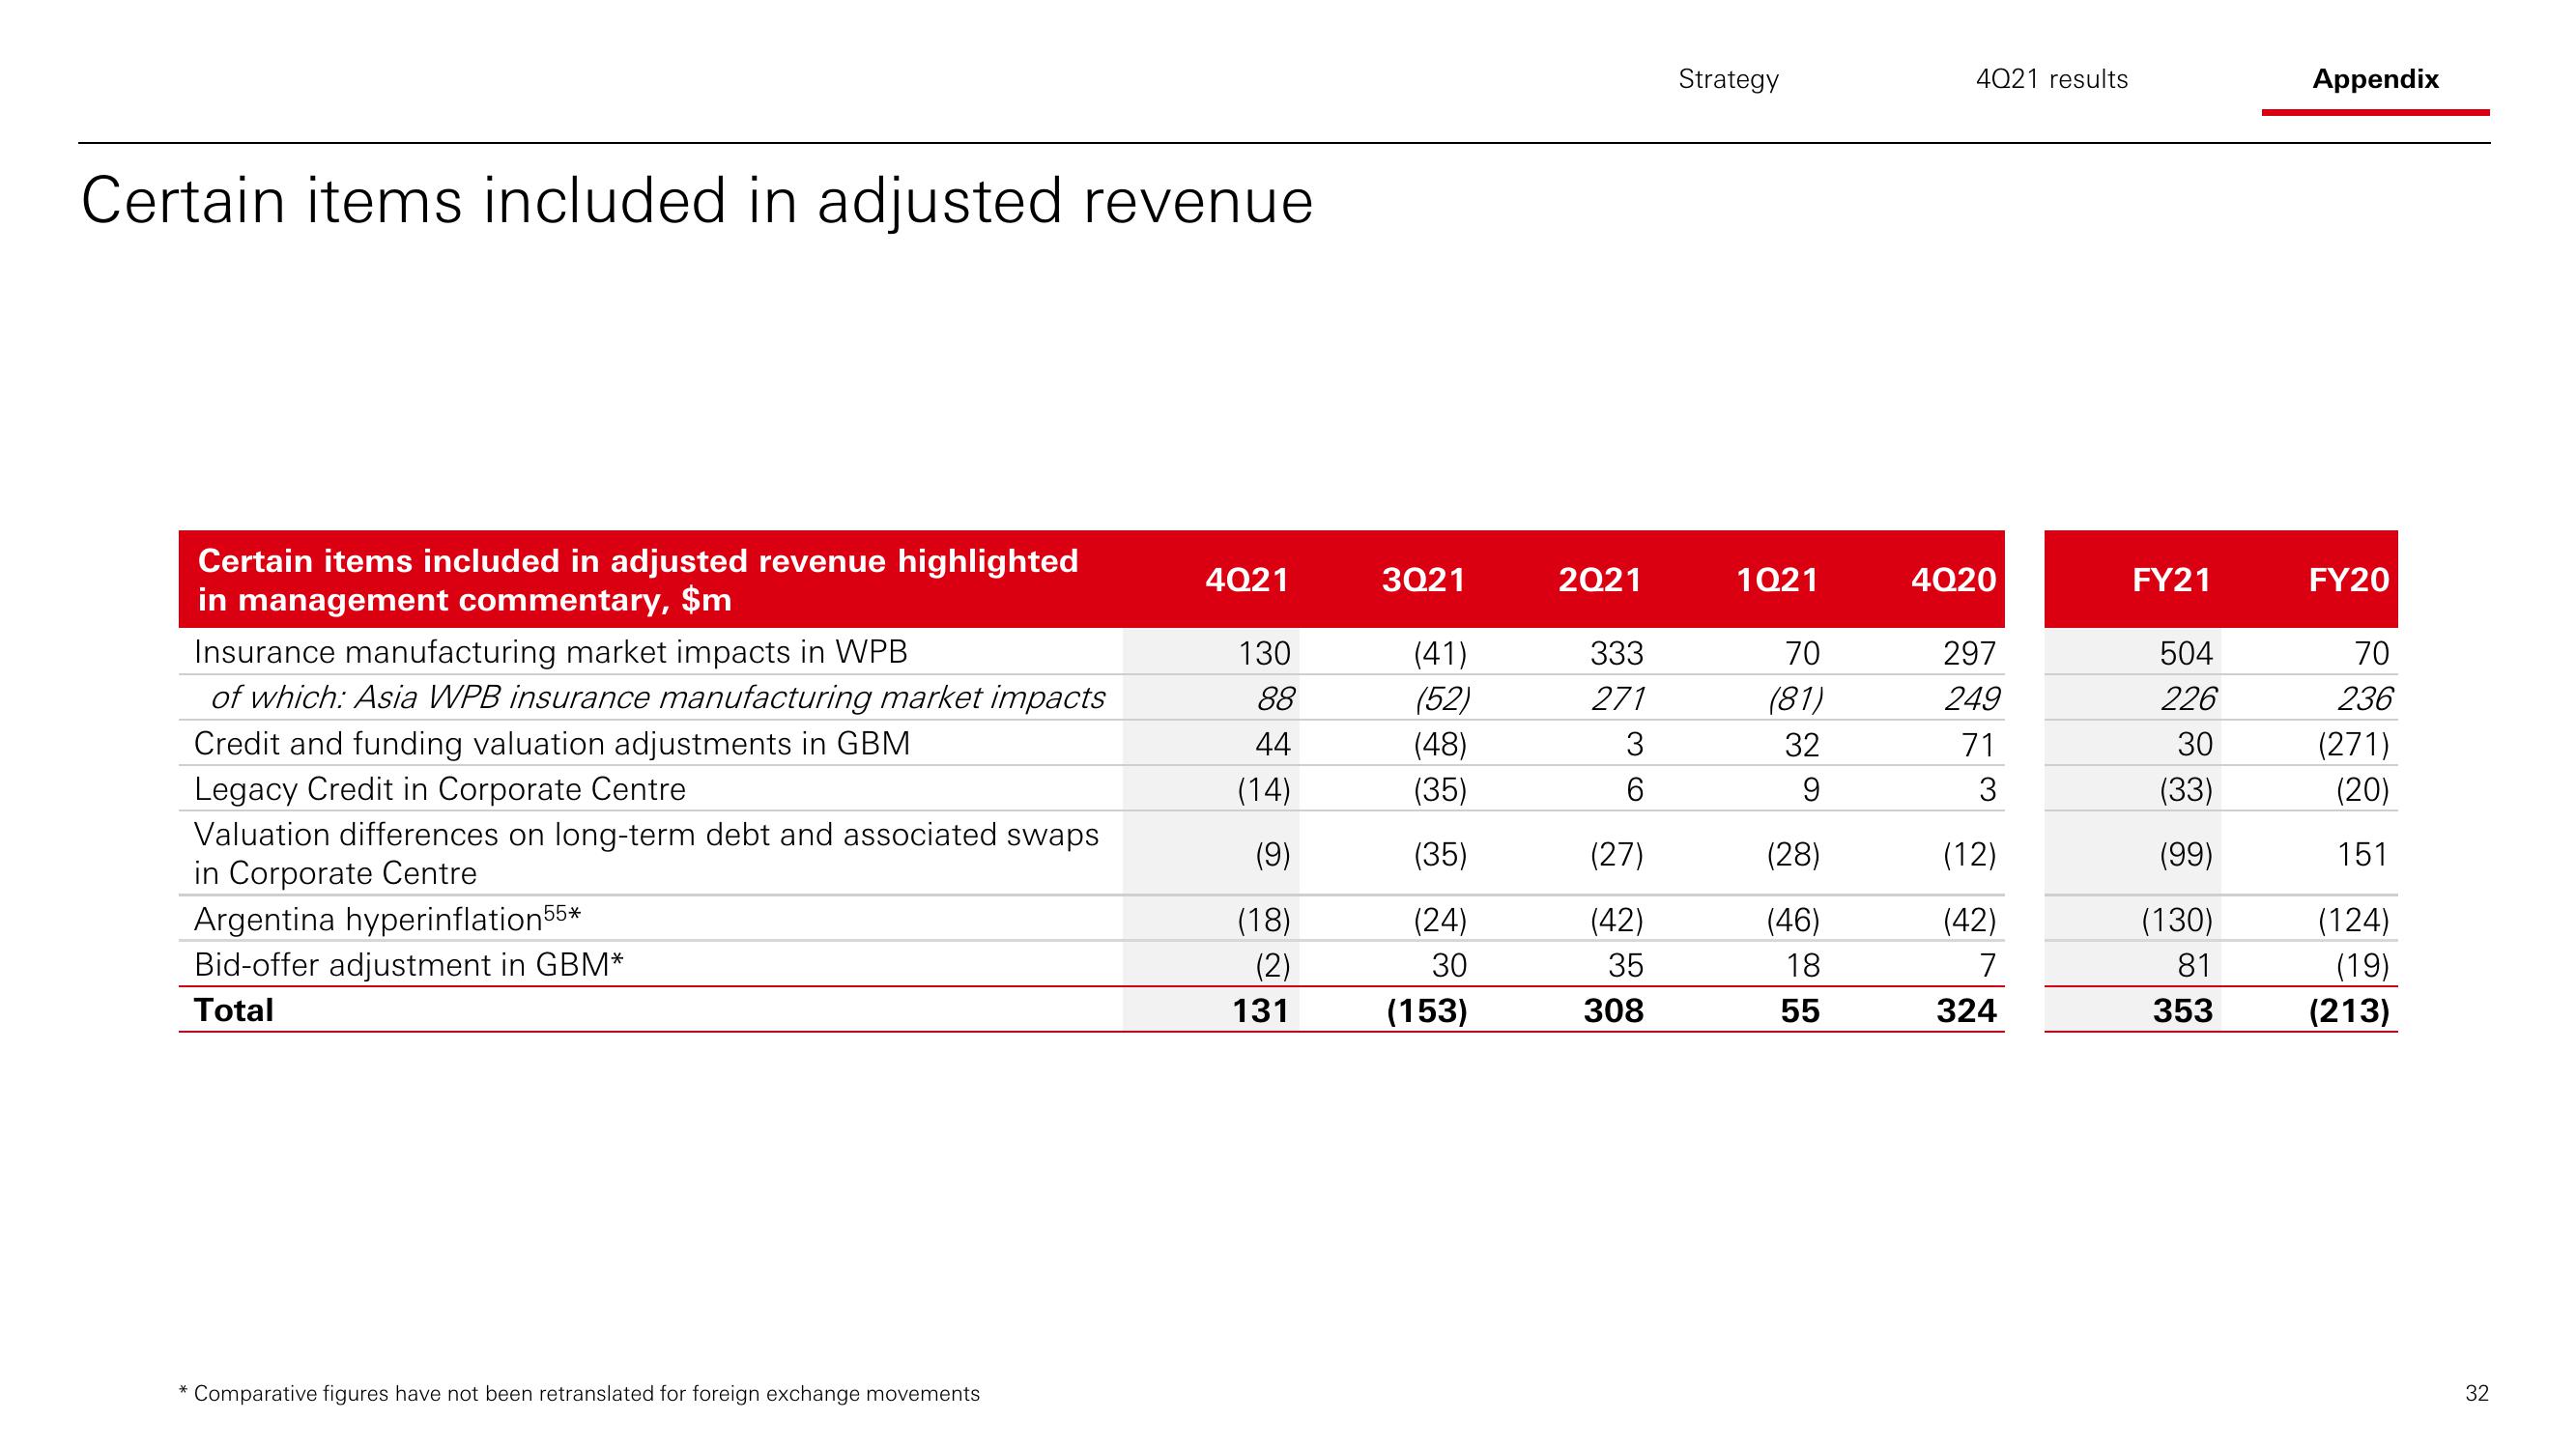2576x1449 pixels.
Task: Click the 3Q21 Bid-offer value 30
Action: (x=1449, y=965)
